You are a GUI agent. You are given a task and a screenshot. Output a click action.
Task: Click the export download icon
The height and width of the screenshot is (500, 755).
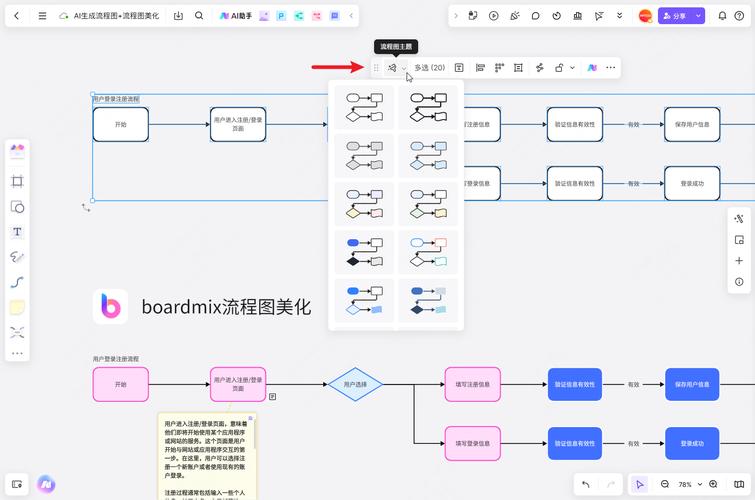(178, 16)
